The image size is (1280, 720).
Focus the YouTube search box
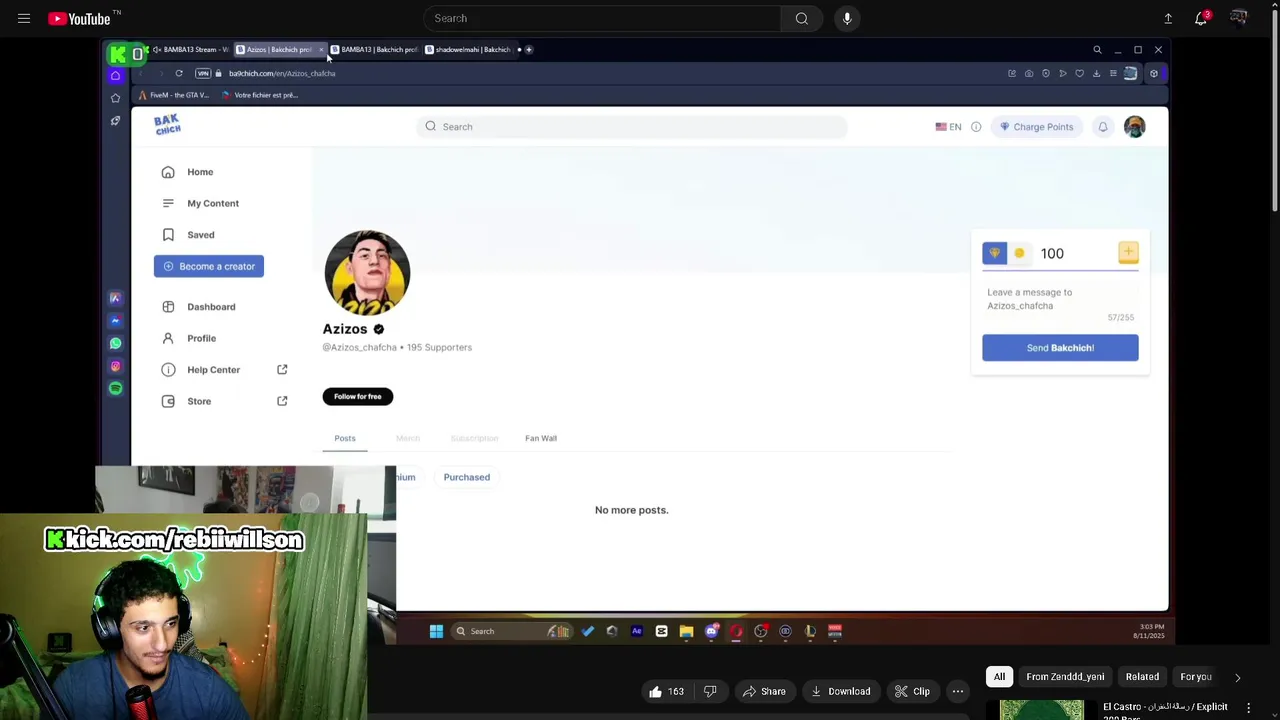pos(602,18)
